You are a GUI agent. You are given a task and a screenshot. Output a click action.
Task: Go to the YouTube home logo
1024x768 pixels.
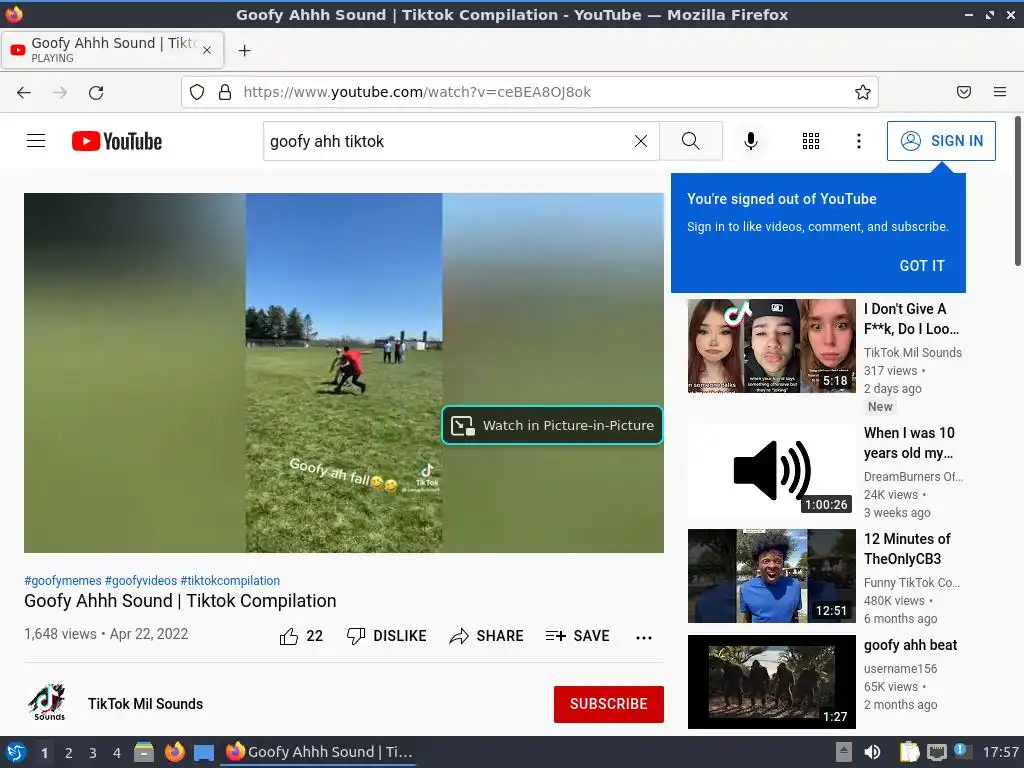point(117,141)
